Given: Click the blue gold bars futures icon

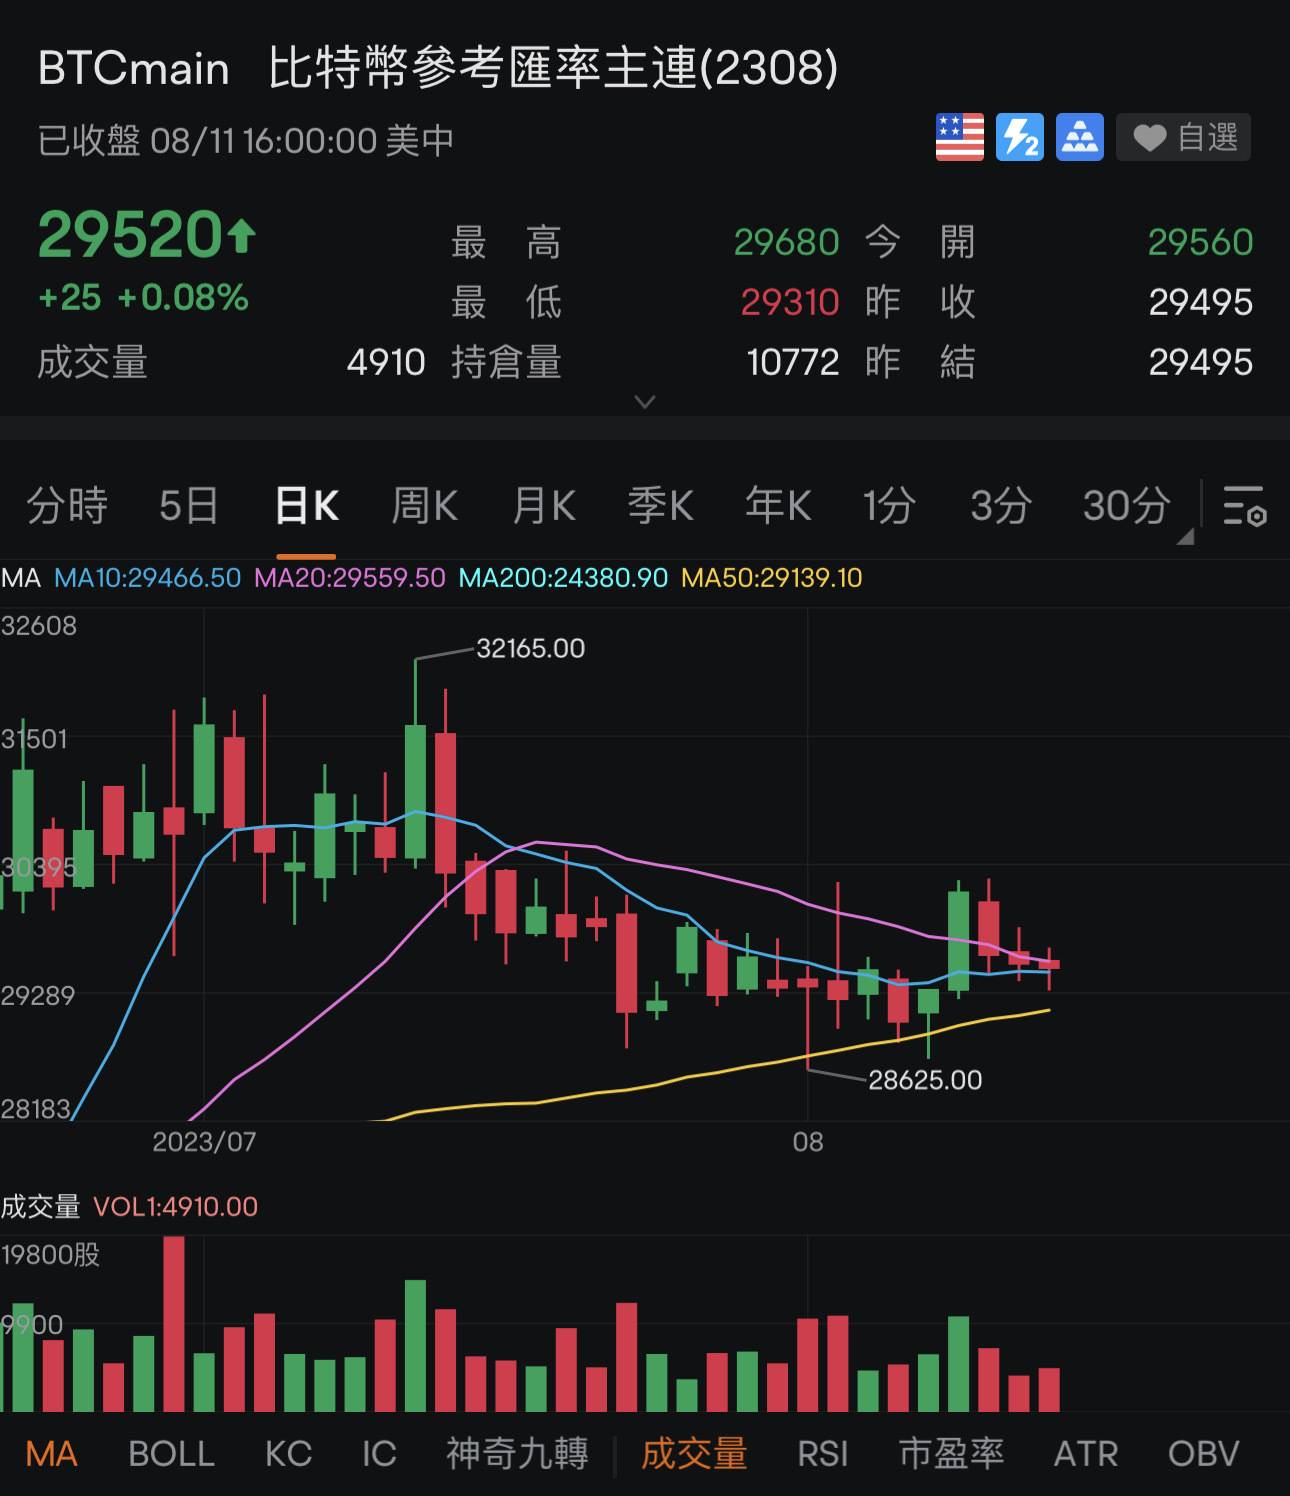Looking at the screenshot, I should pyautogui.click(x=1079, y=136).
